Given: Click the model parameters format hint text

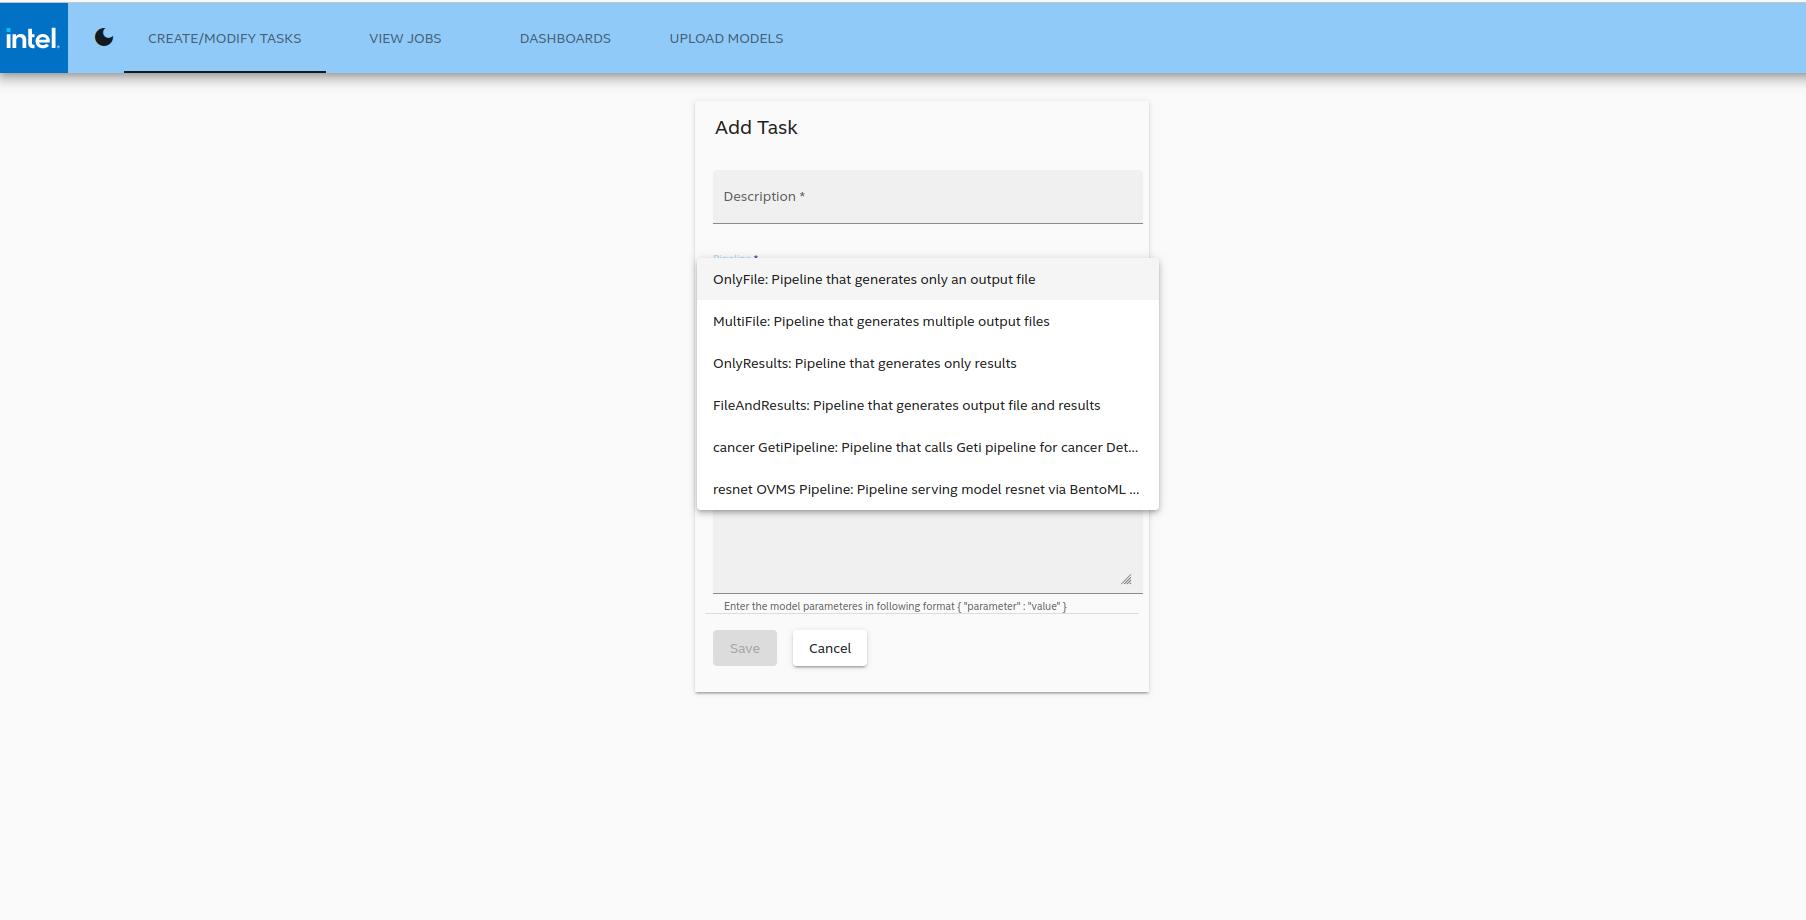Looking at the screenshot, I should (x=895, y=606).
